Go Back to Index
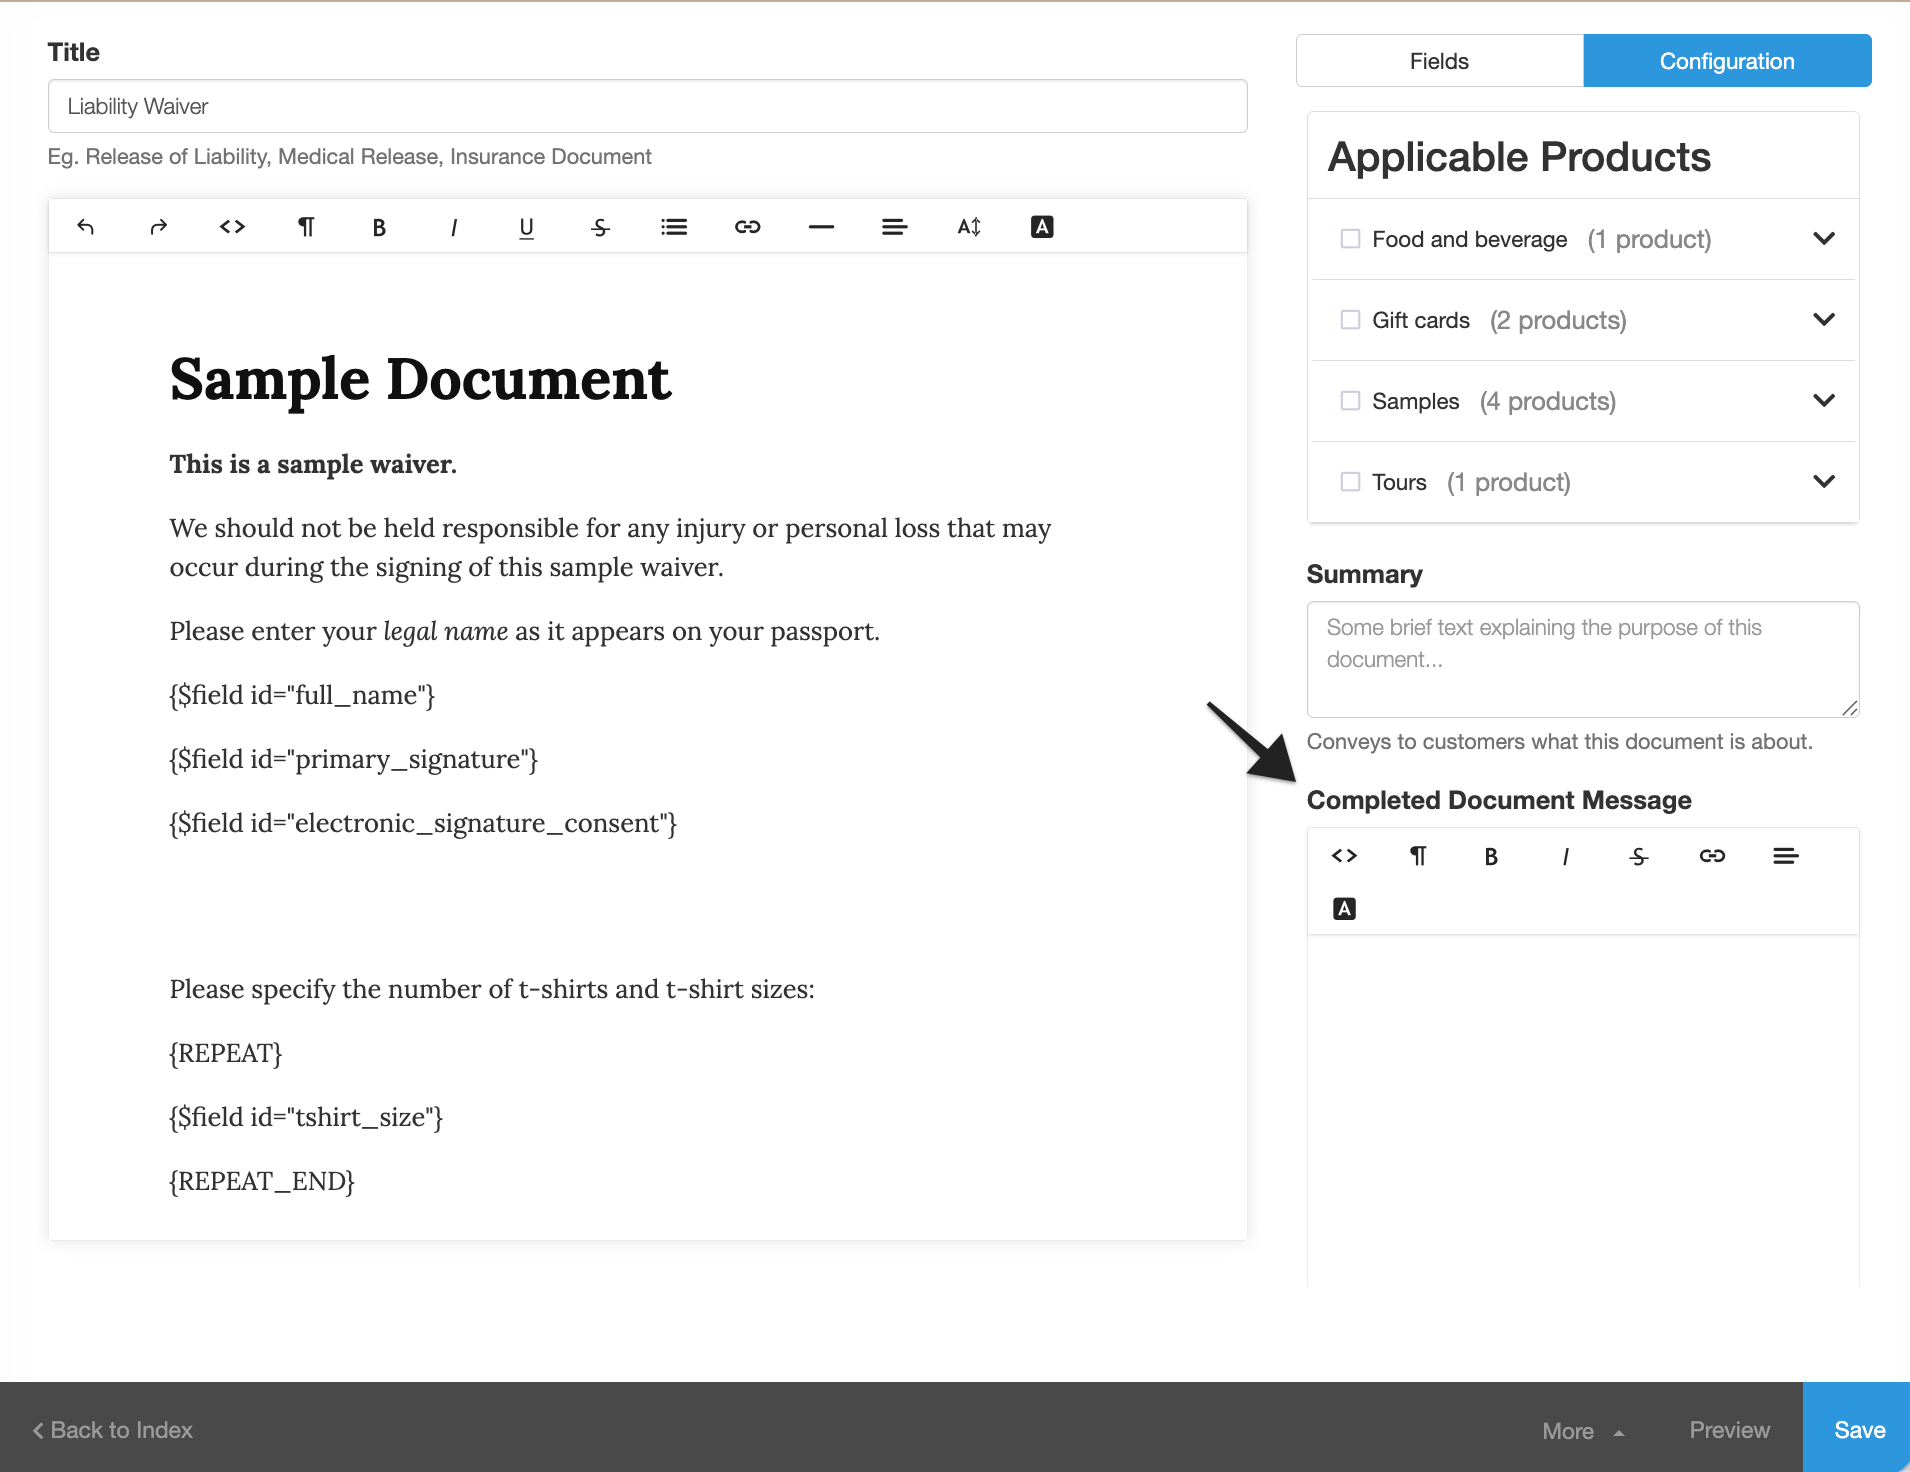The image size is (1910, 1472). pos(113,1430)
